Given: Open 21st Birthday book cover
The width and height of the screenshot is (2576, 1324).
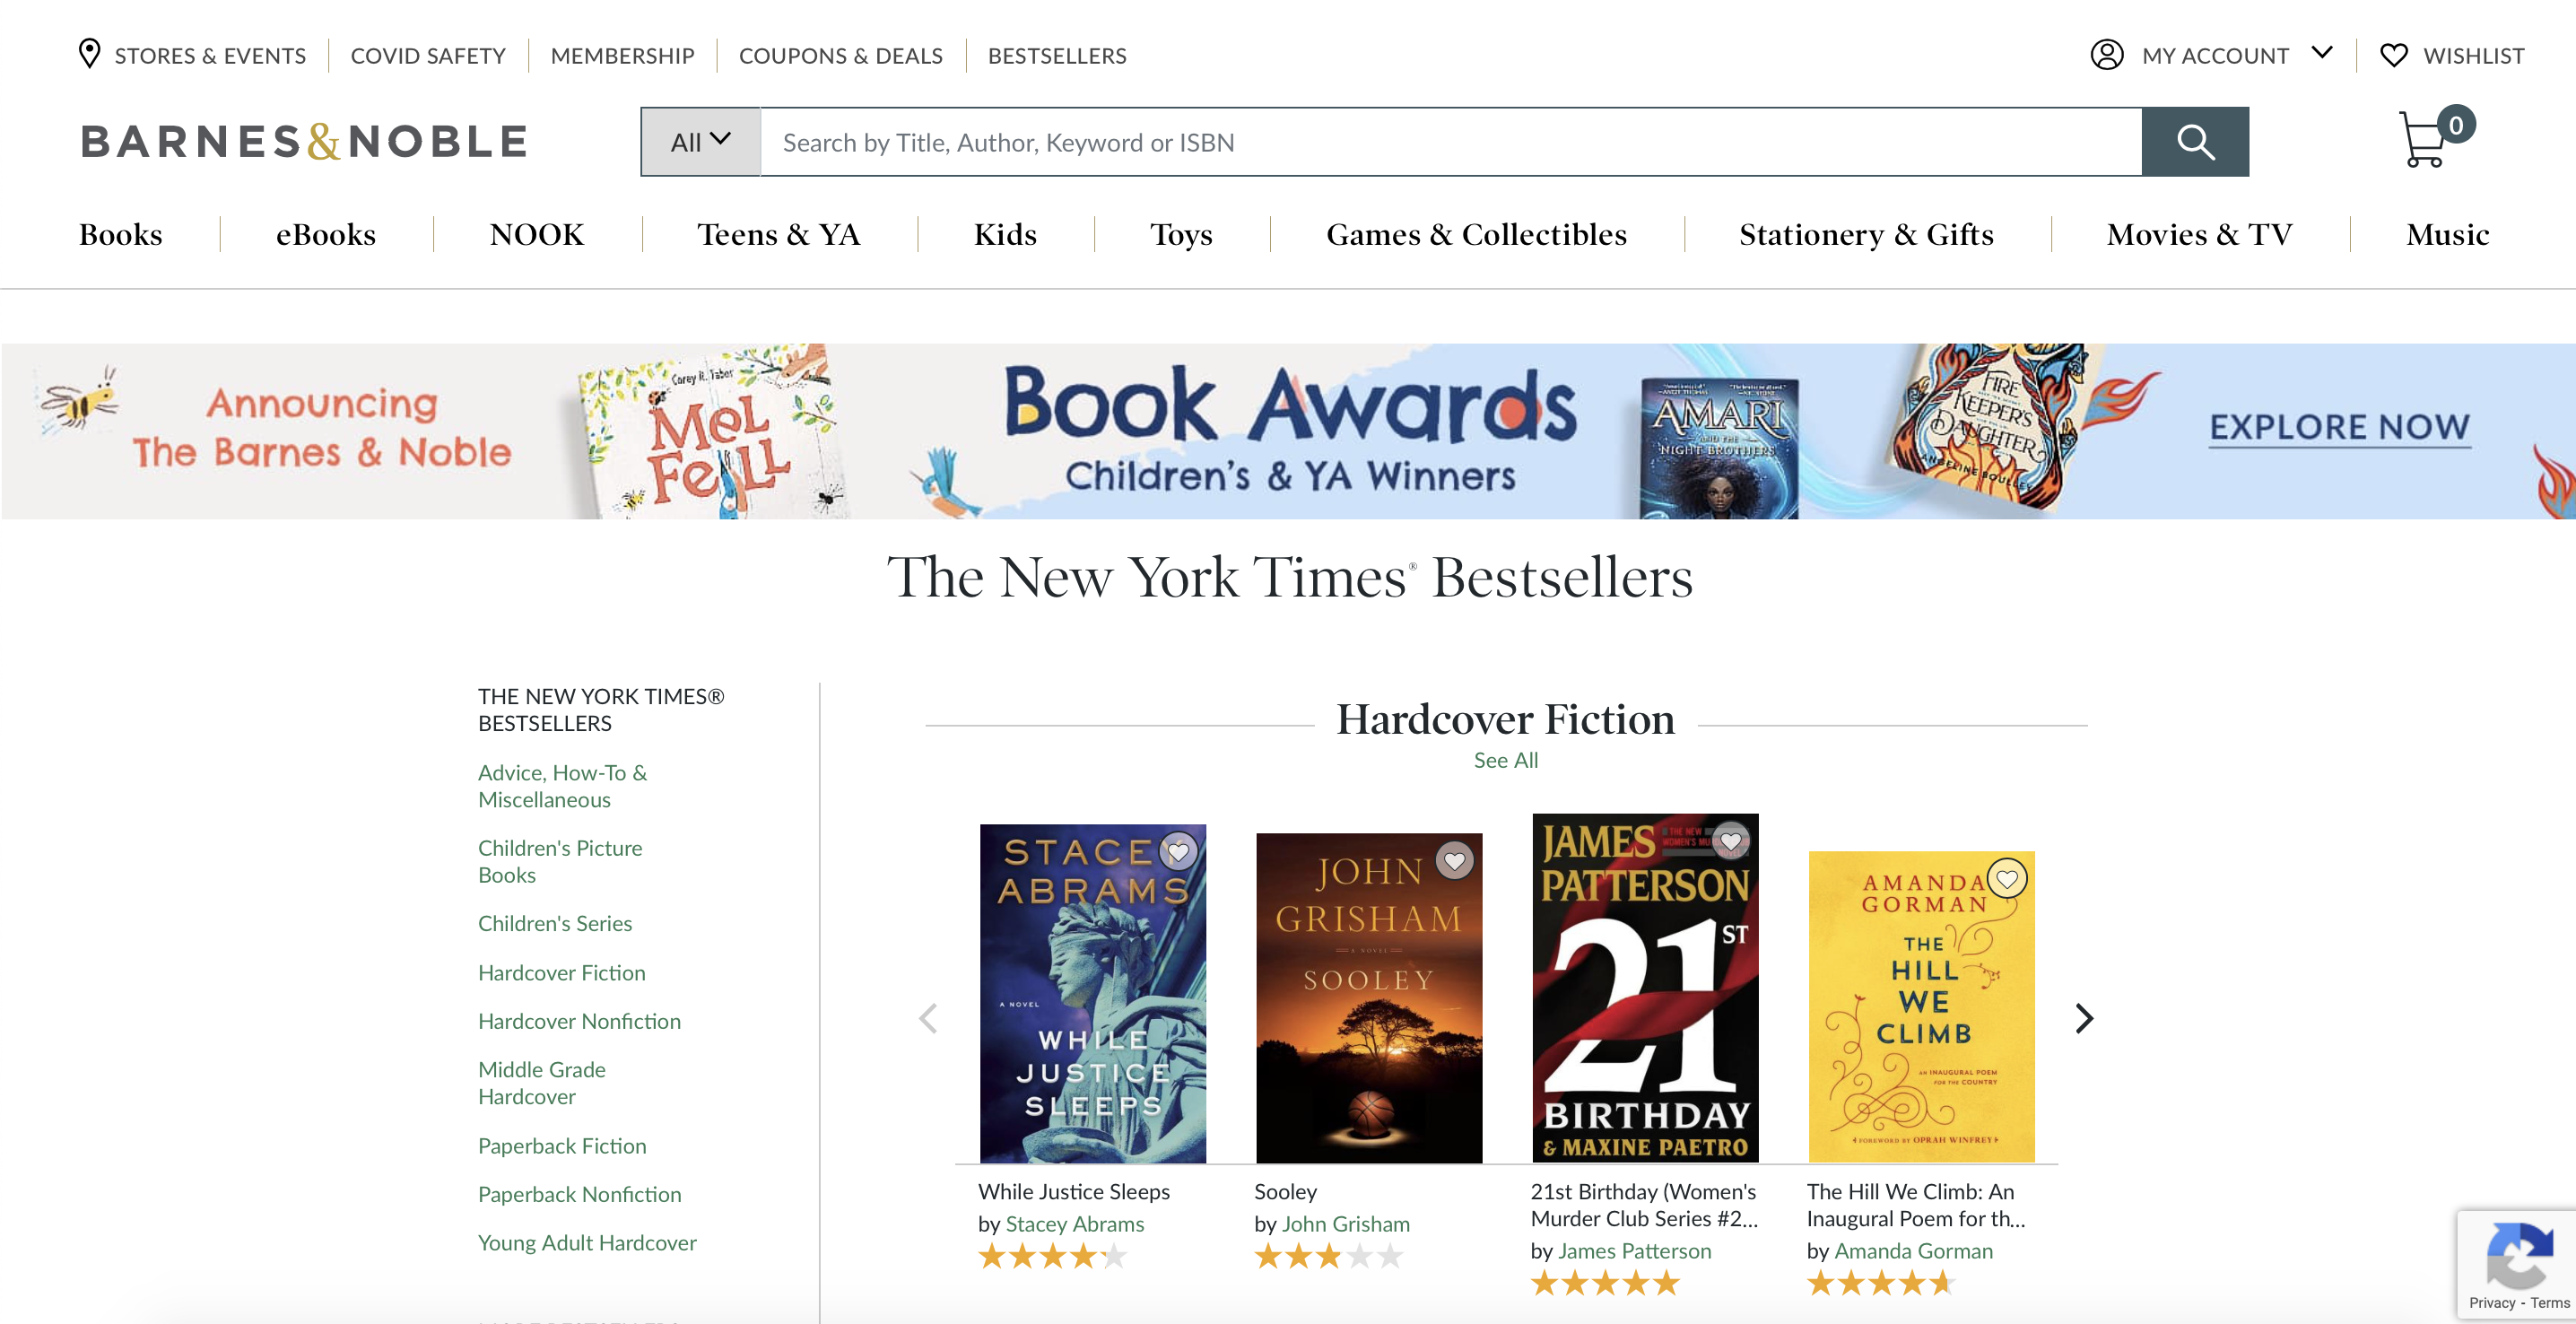Looking at the screenshot, I should pos(1645,988).
